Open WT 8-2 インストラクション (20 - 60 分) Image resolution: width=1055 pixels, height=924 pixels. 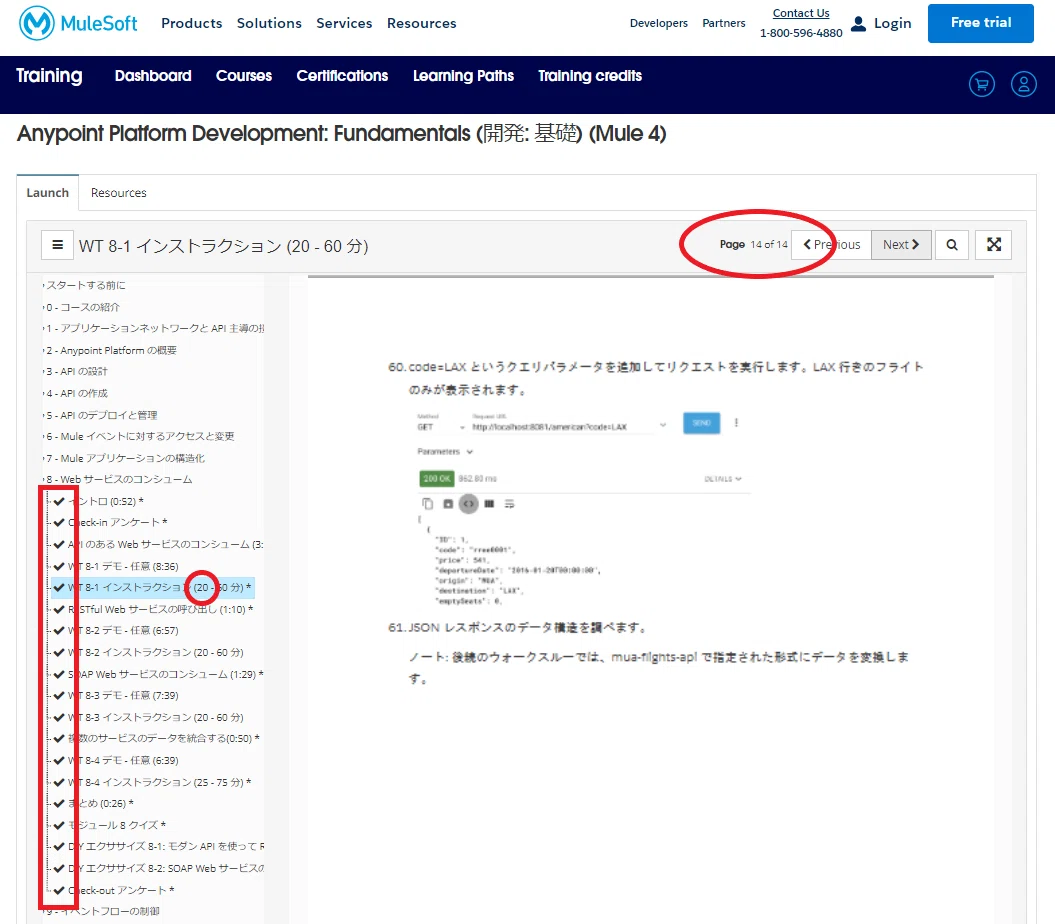click(155, 652)
